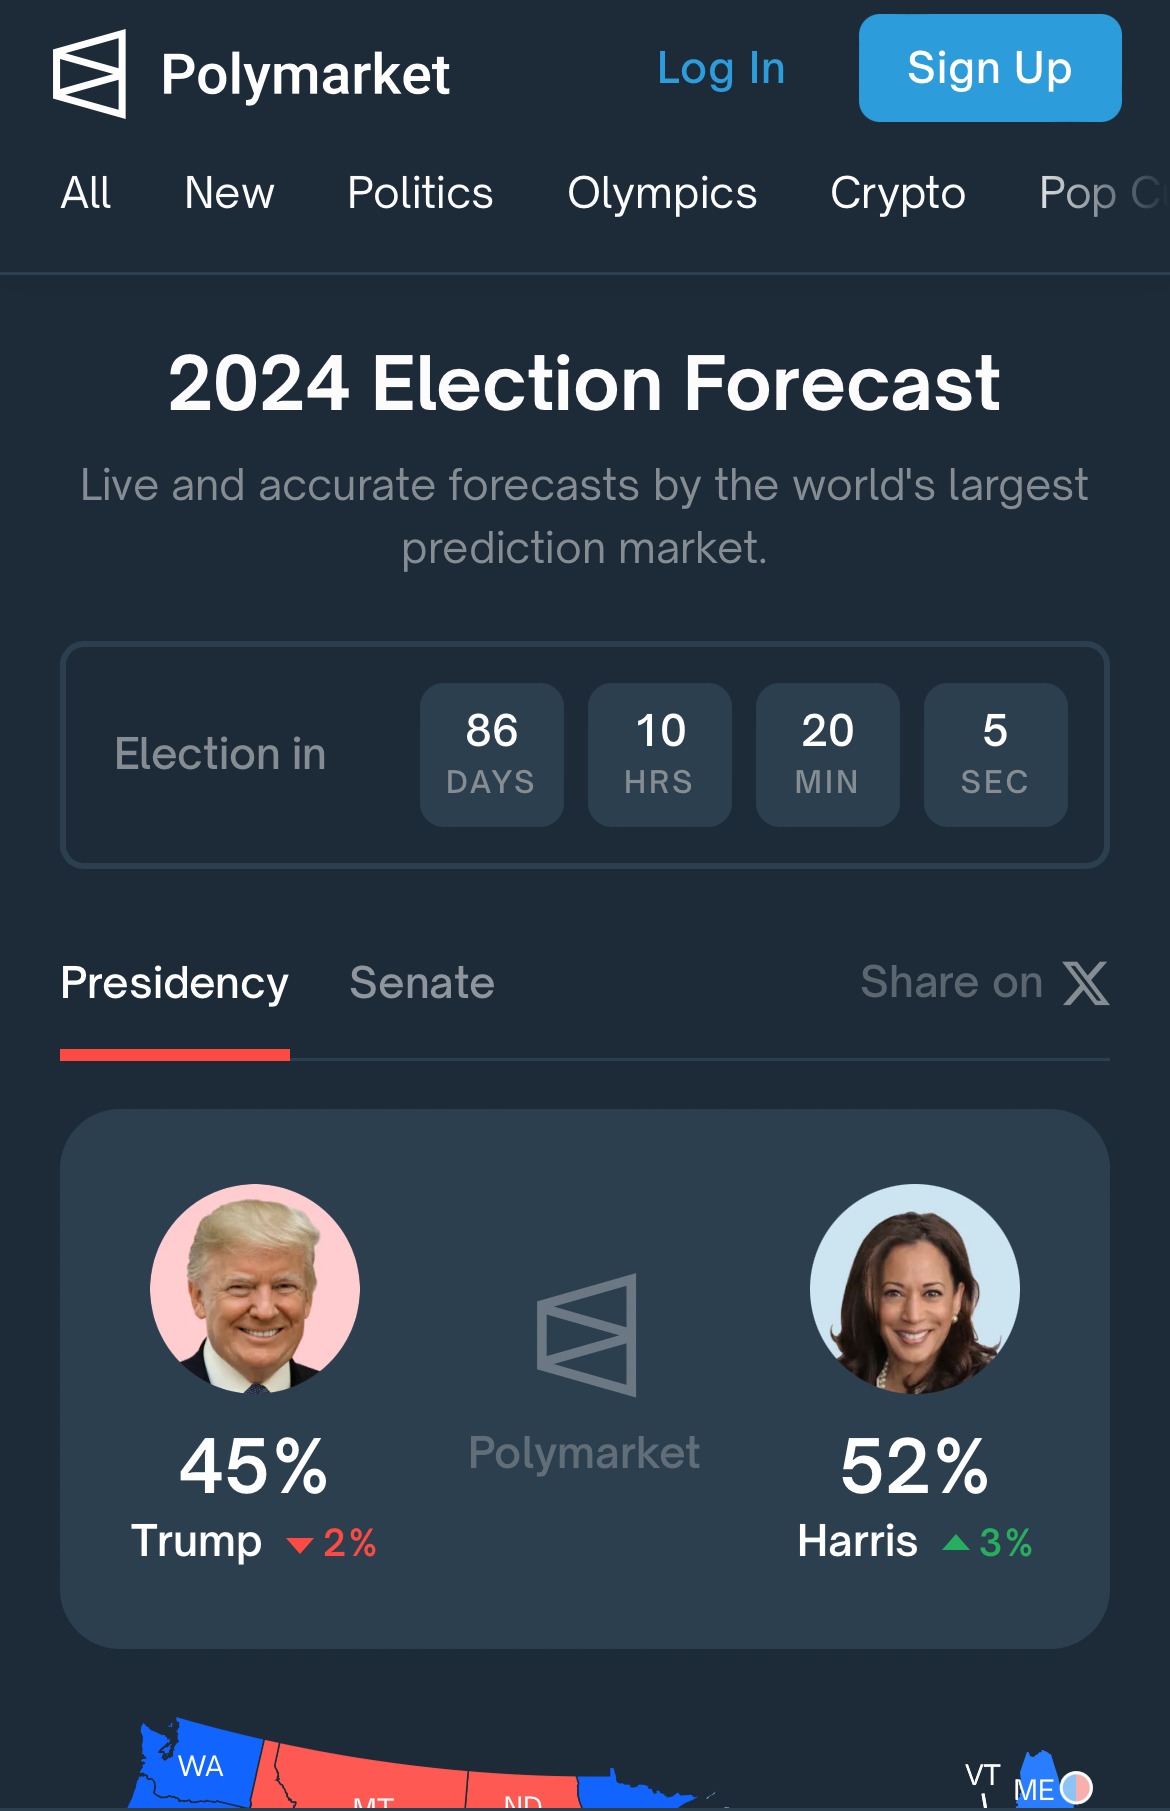Show the New markets category

pos(229,193)
